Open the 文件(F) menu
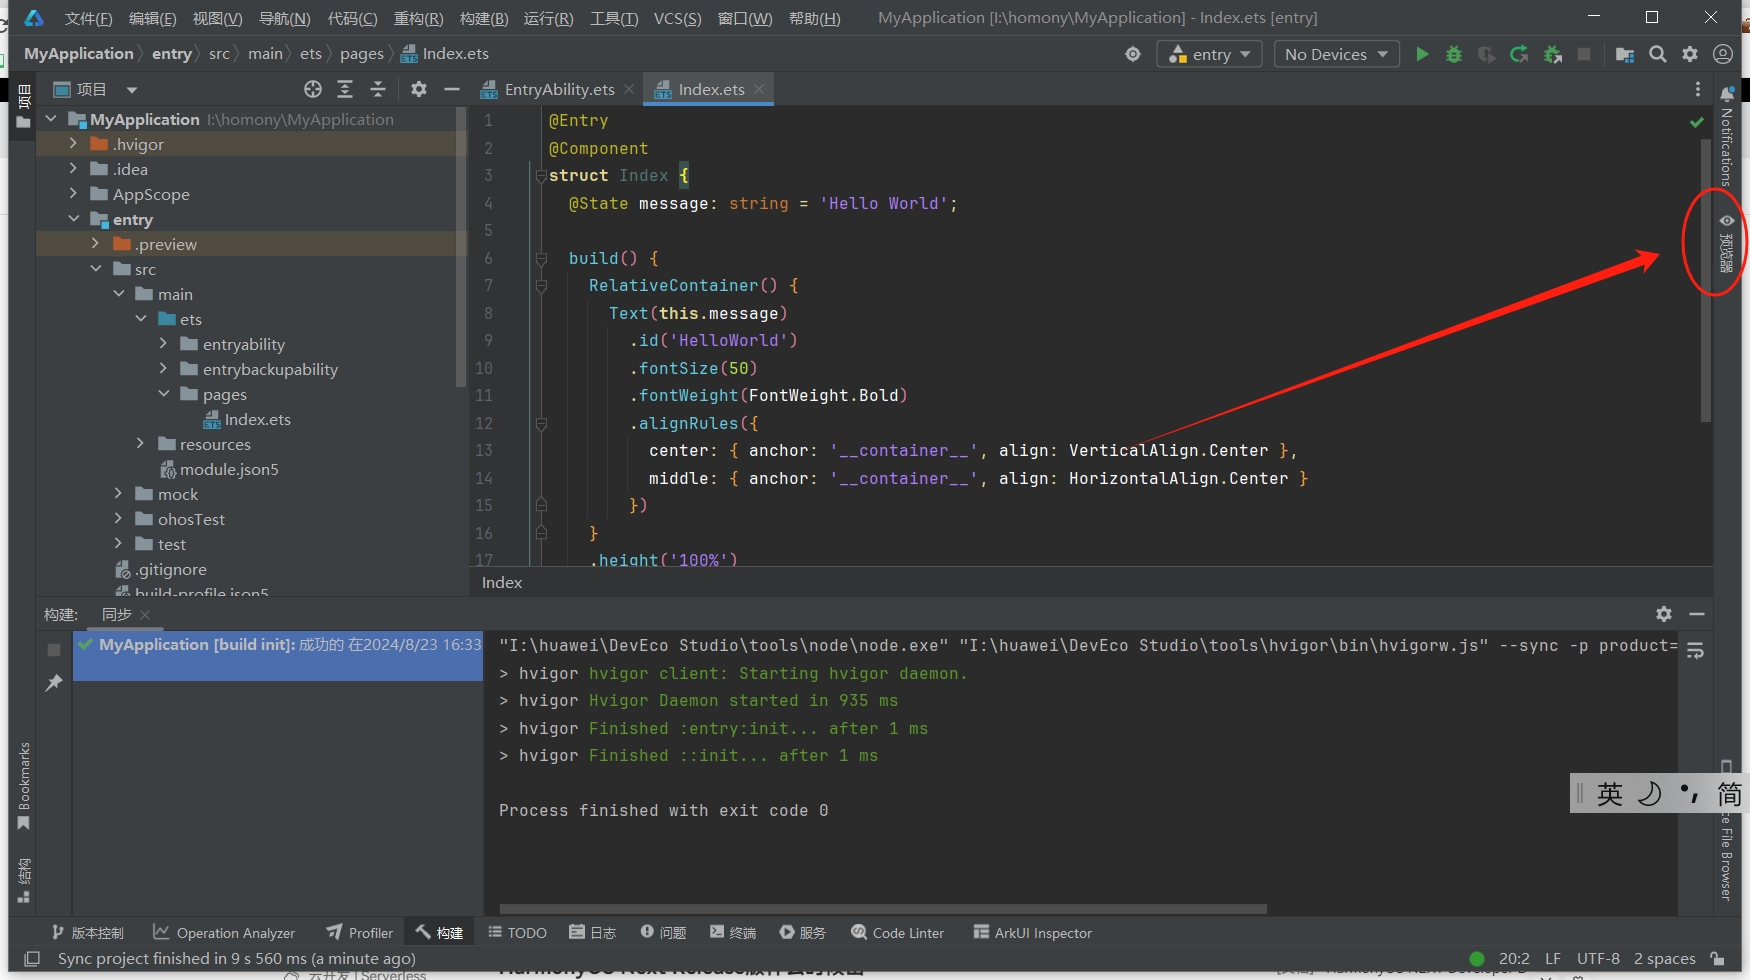This screenshot has height=980, width=1750. (x=88, y=18)
